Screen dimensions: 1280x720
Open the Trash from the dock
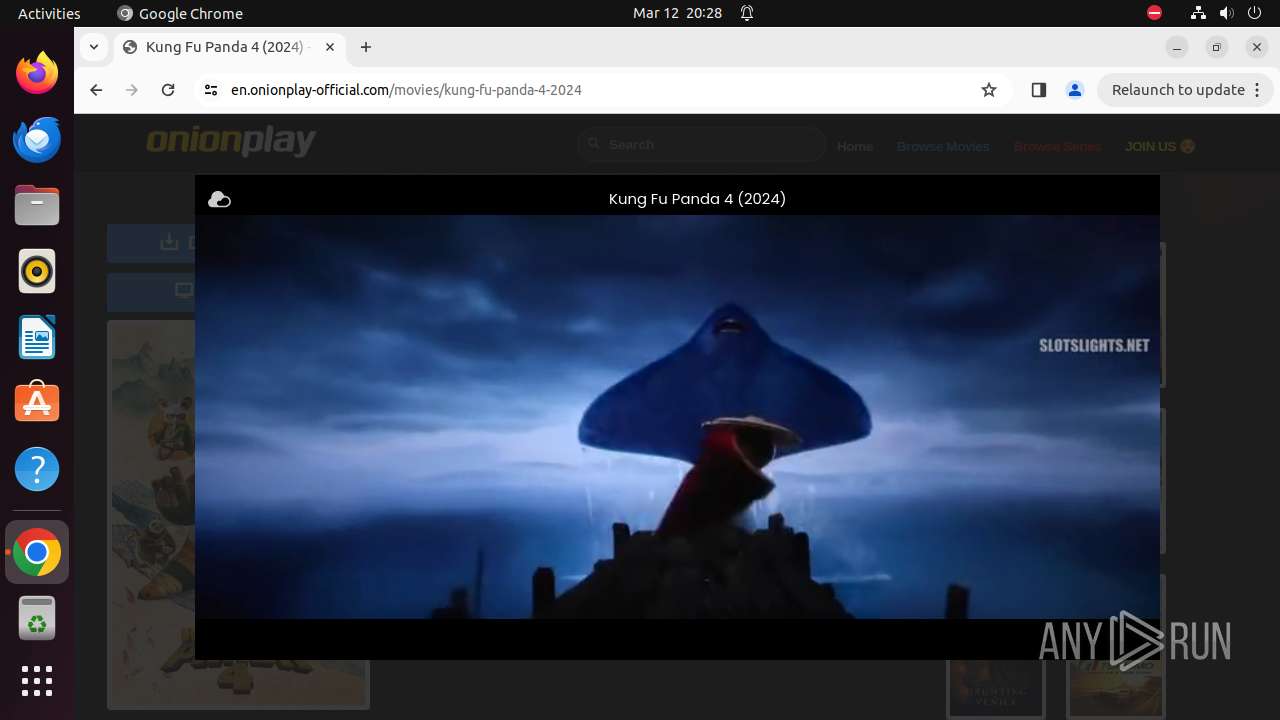pos(37,618)
